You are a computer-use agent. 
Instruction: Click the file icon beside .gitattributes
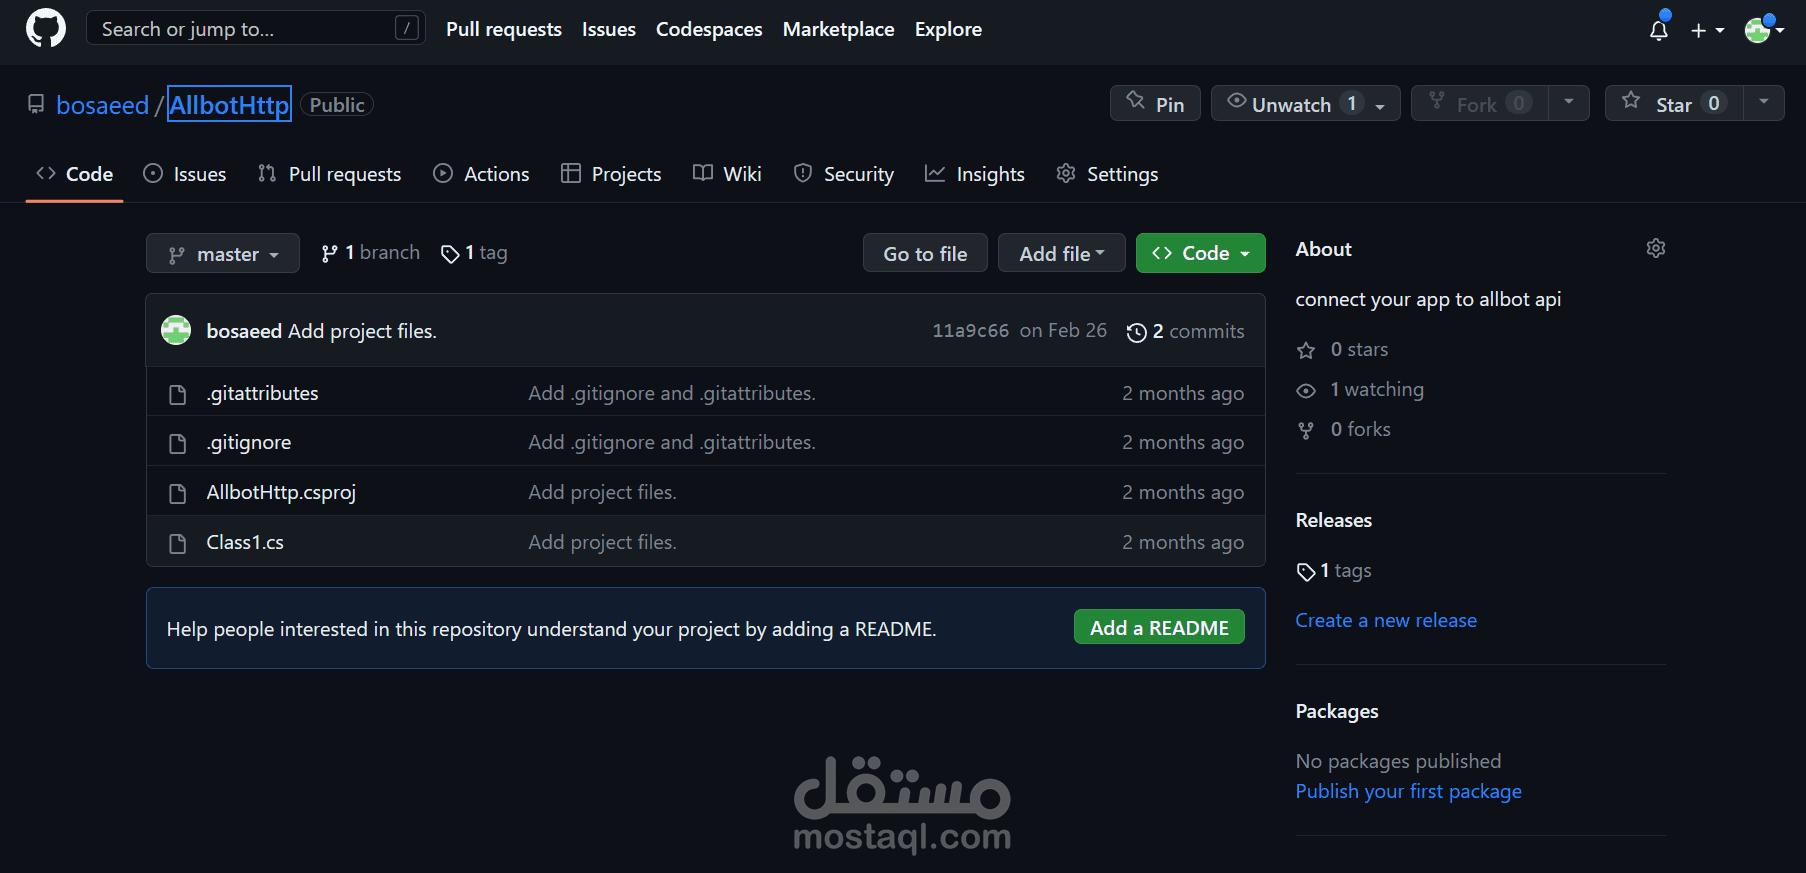pyautogui.click(x=178, y=394)
